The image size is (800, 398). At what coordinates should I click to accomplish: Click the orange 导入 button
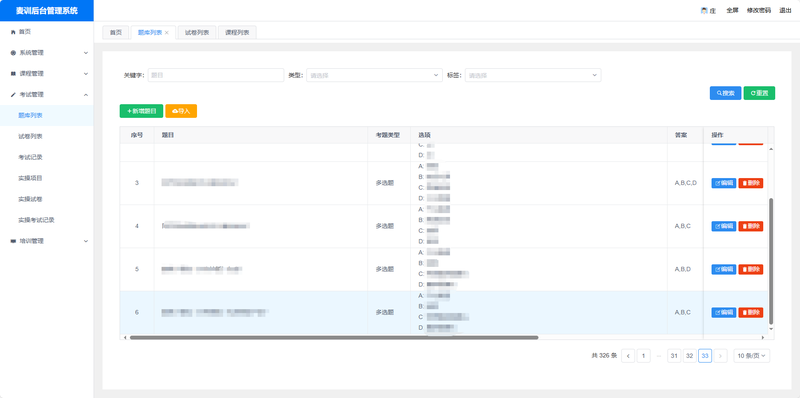(x=181, y=111)
